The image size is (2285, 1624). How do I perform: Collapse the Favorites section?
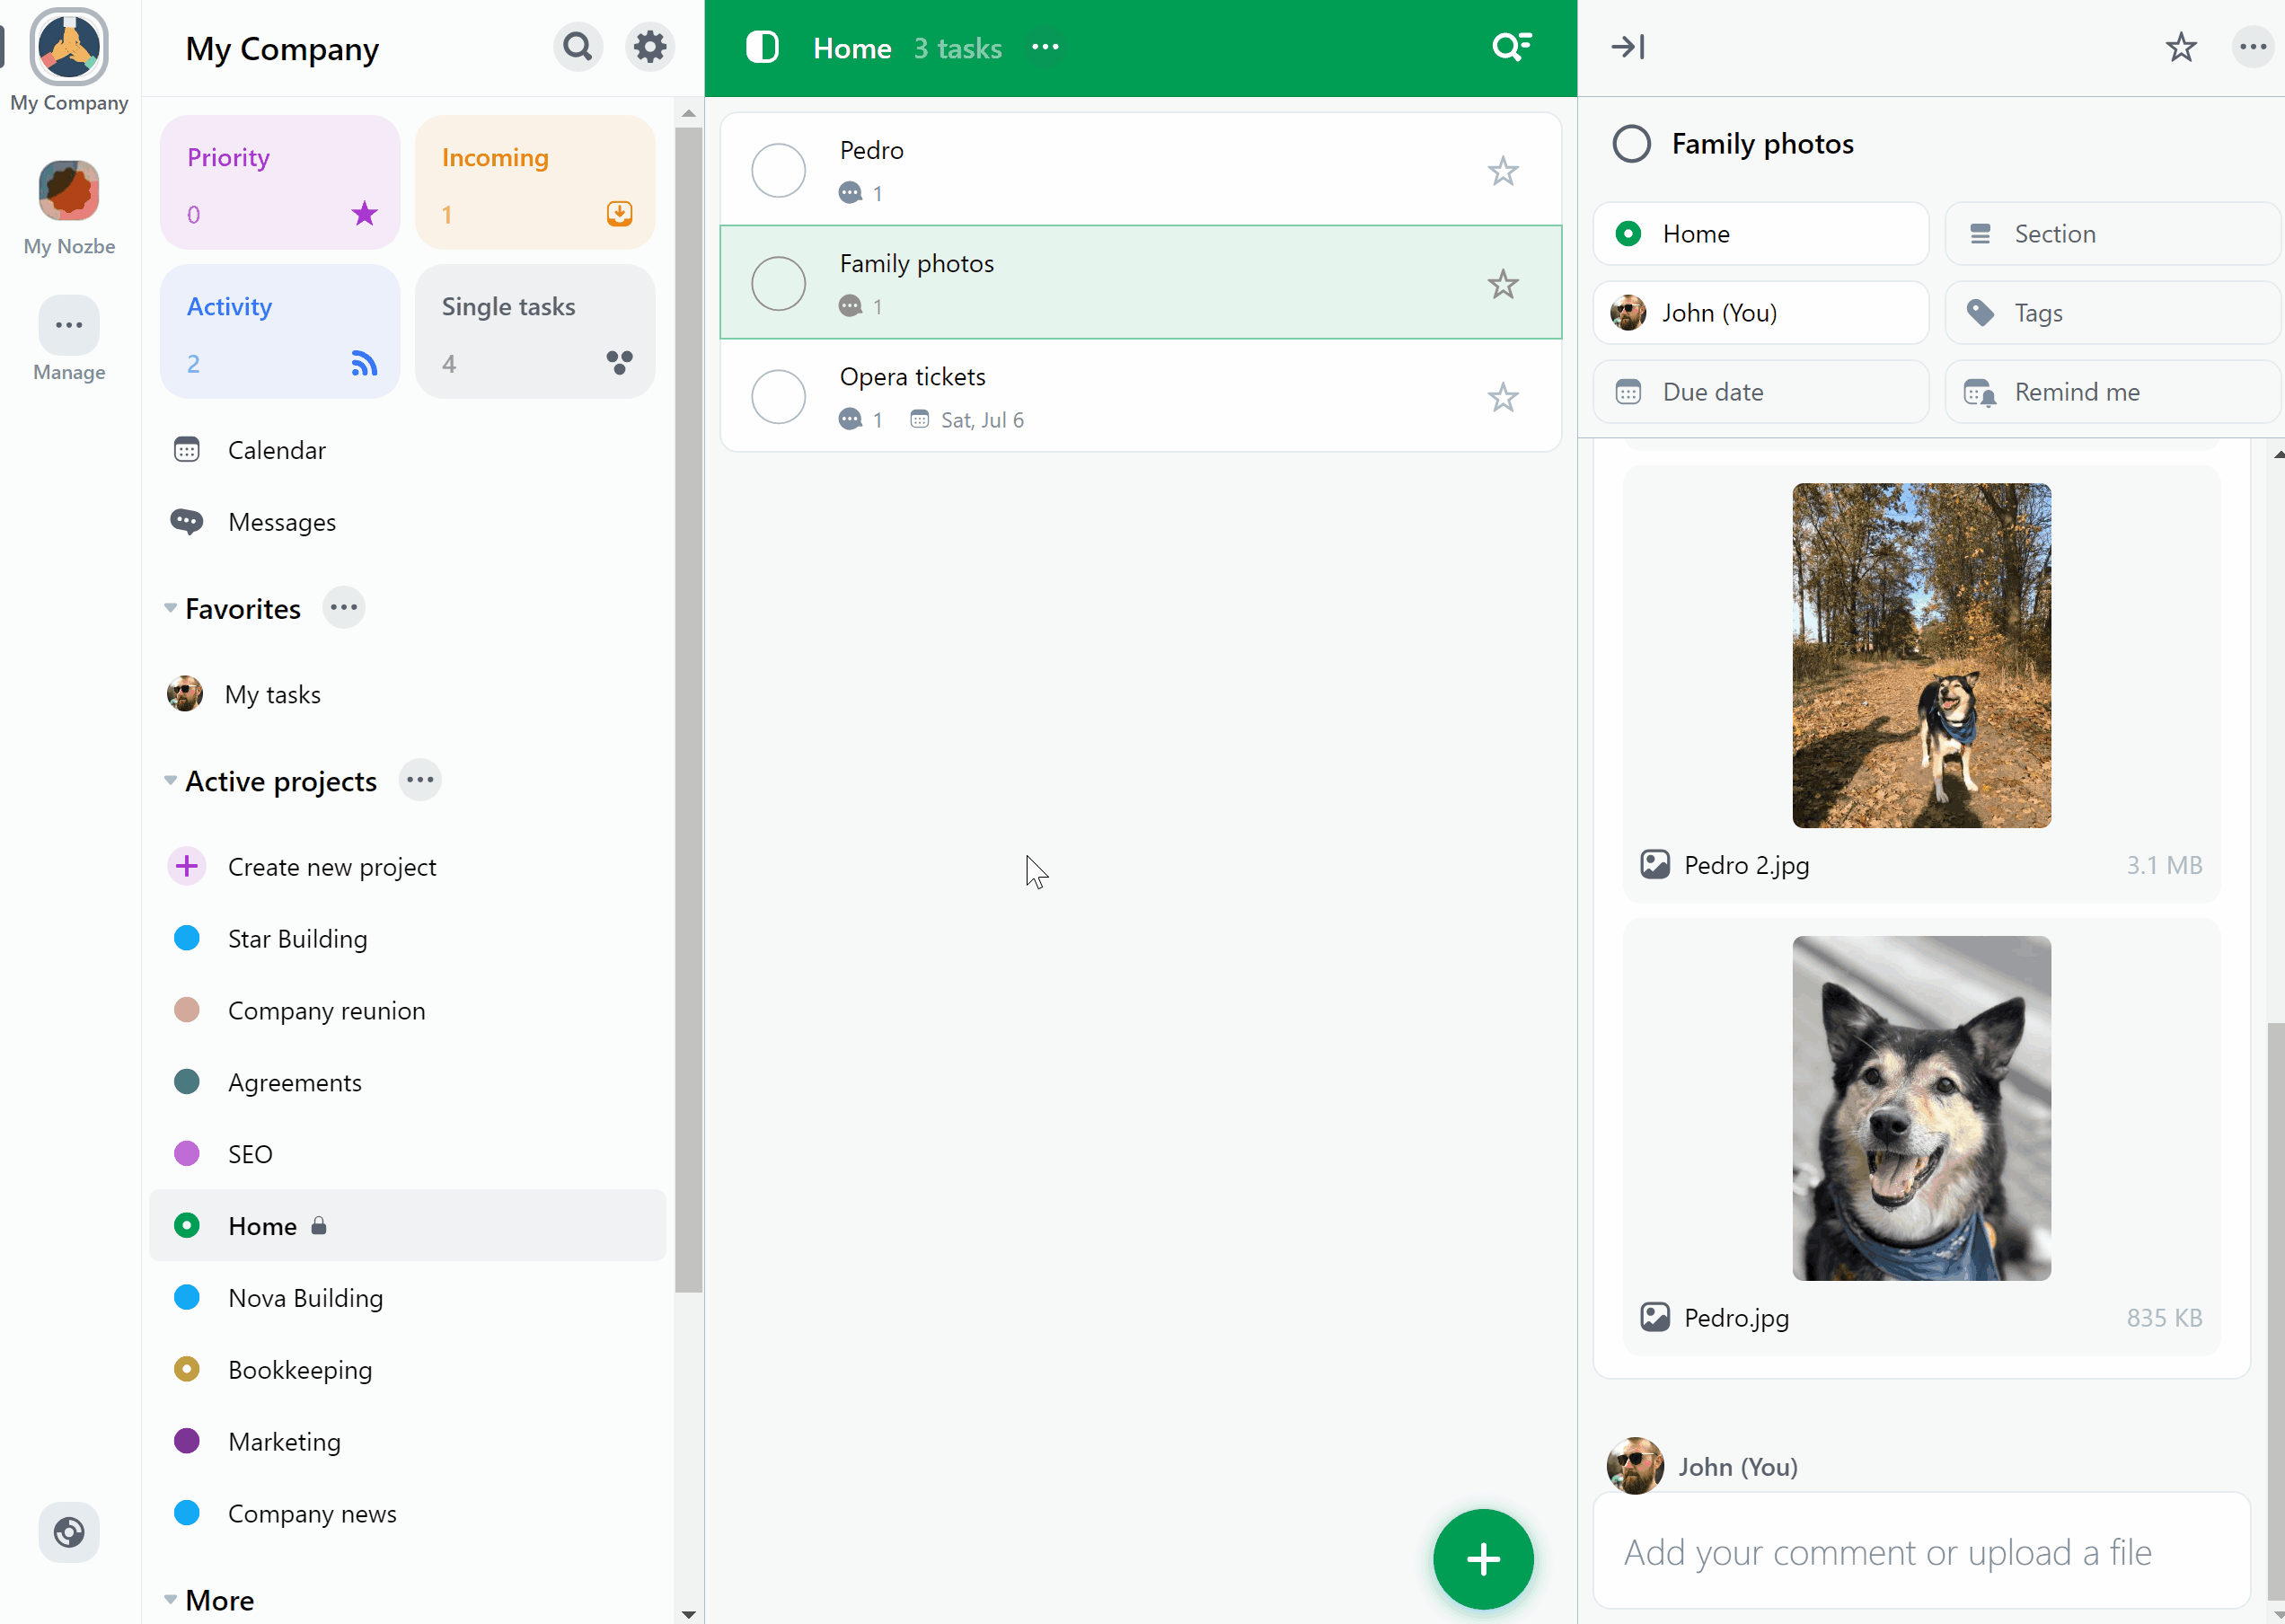pyautogui.click(x=171, y=608)
